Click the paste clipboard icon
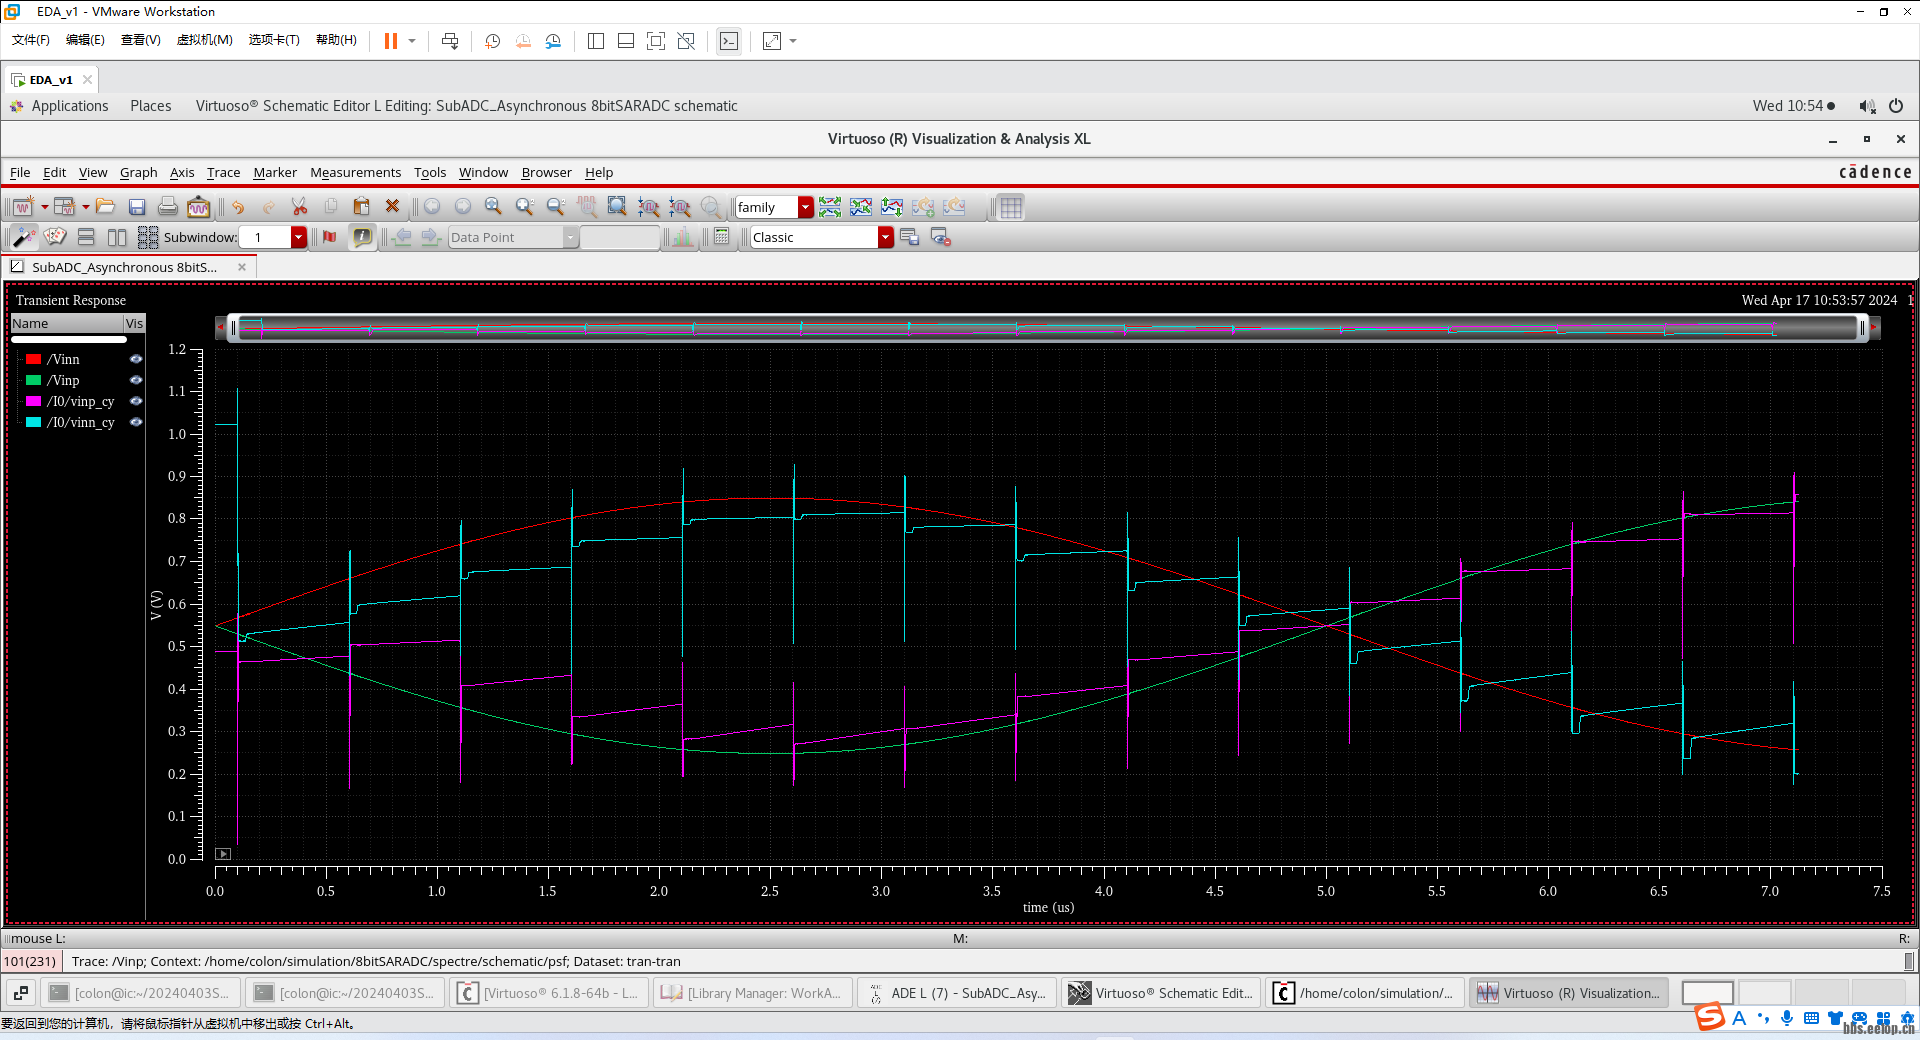Viewport: 1920px width, 1040px height. pyautogui.click(x=361, y=207)
